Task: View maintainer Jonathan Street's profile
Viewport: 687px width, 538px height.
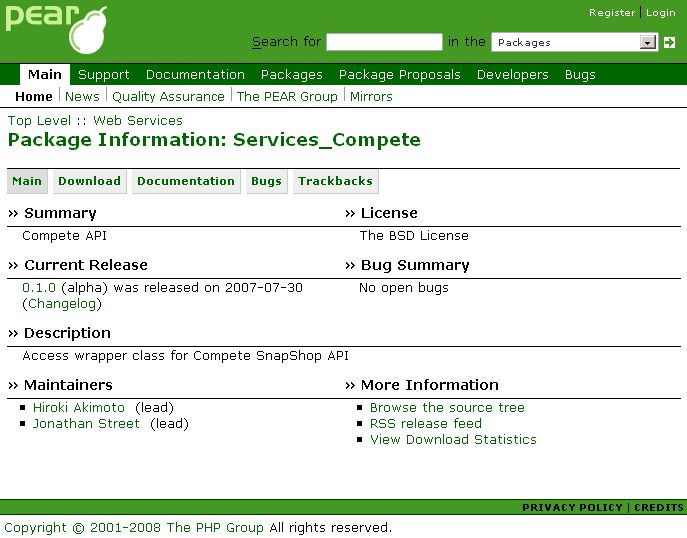Action: point(86,424)
